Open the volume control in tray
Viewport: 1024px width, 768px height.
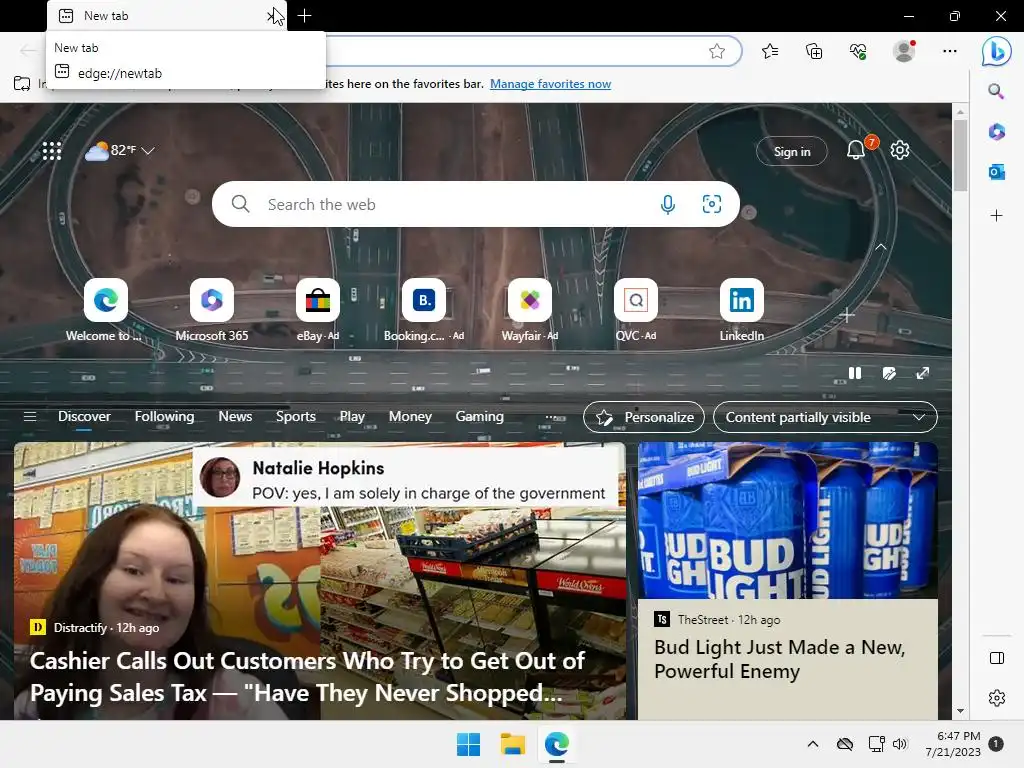pyautogui.click(x=900, y=744)
